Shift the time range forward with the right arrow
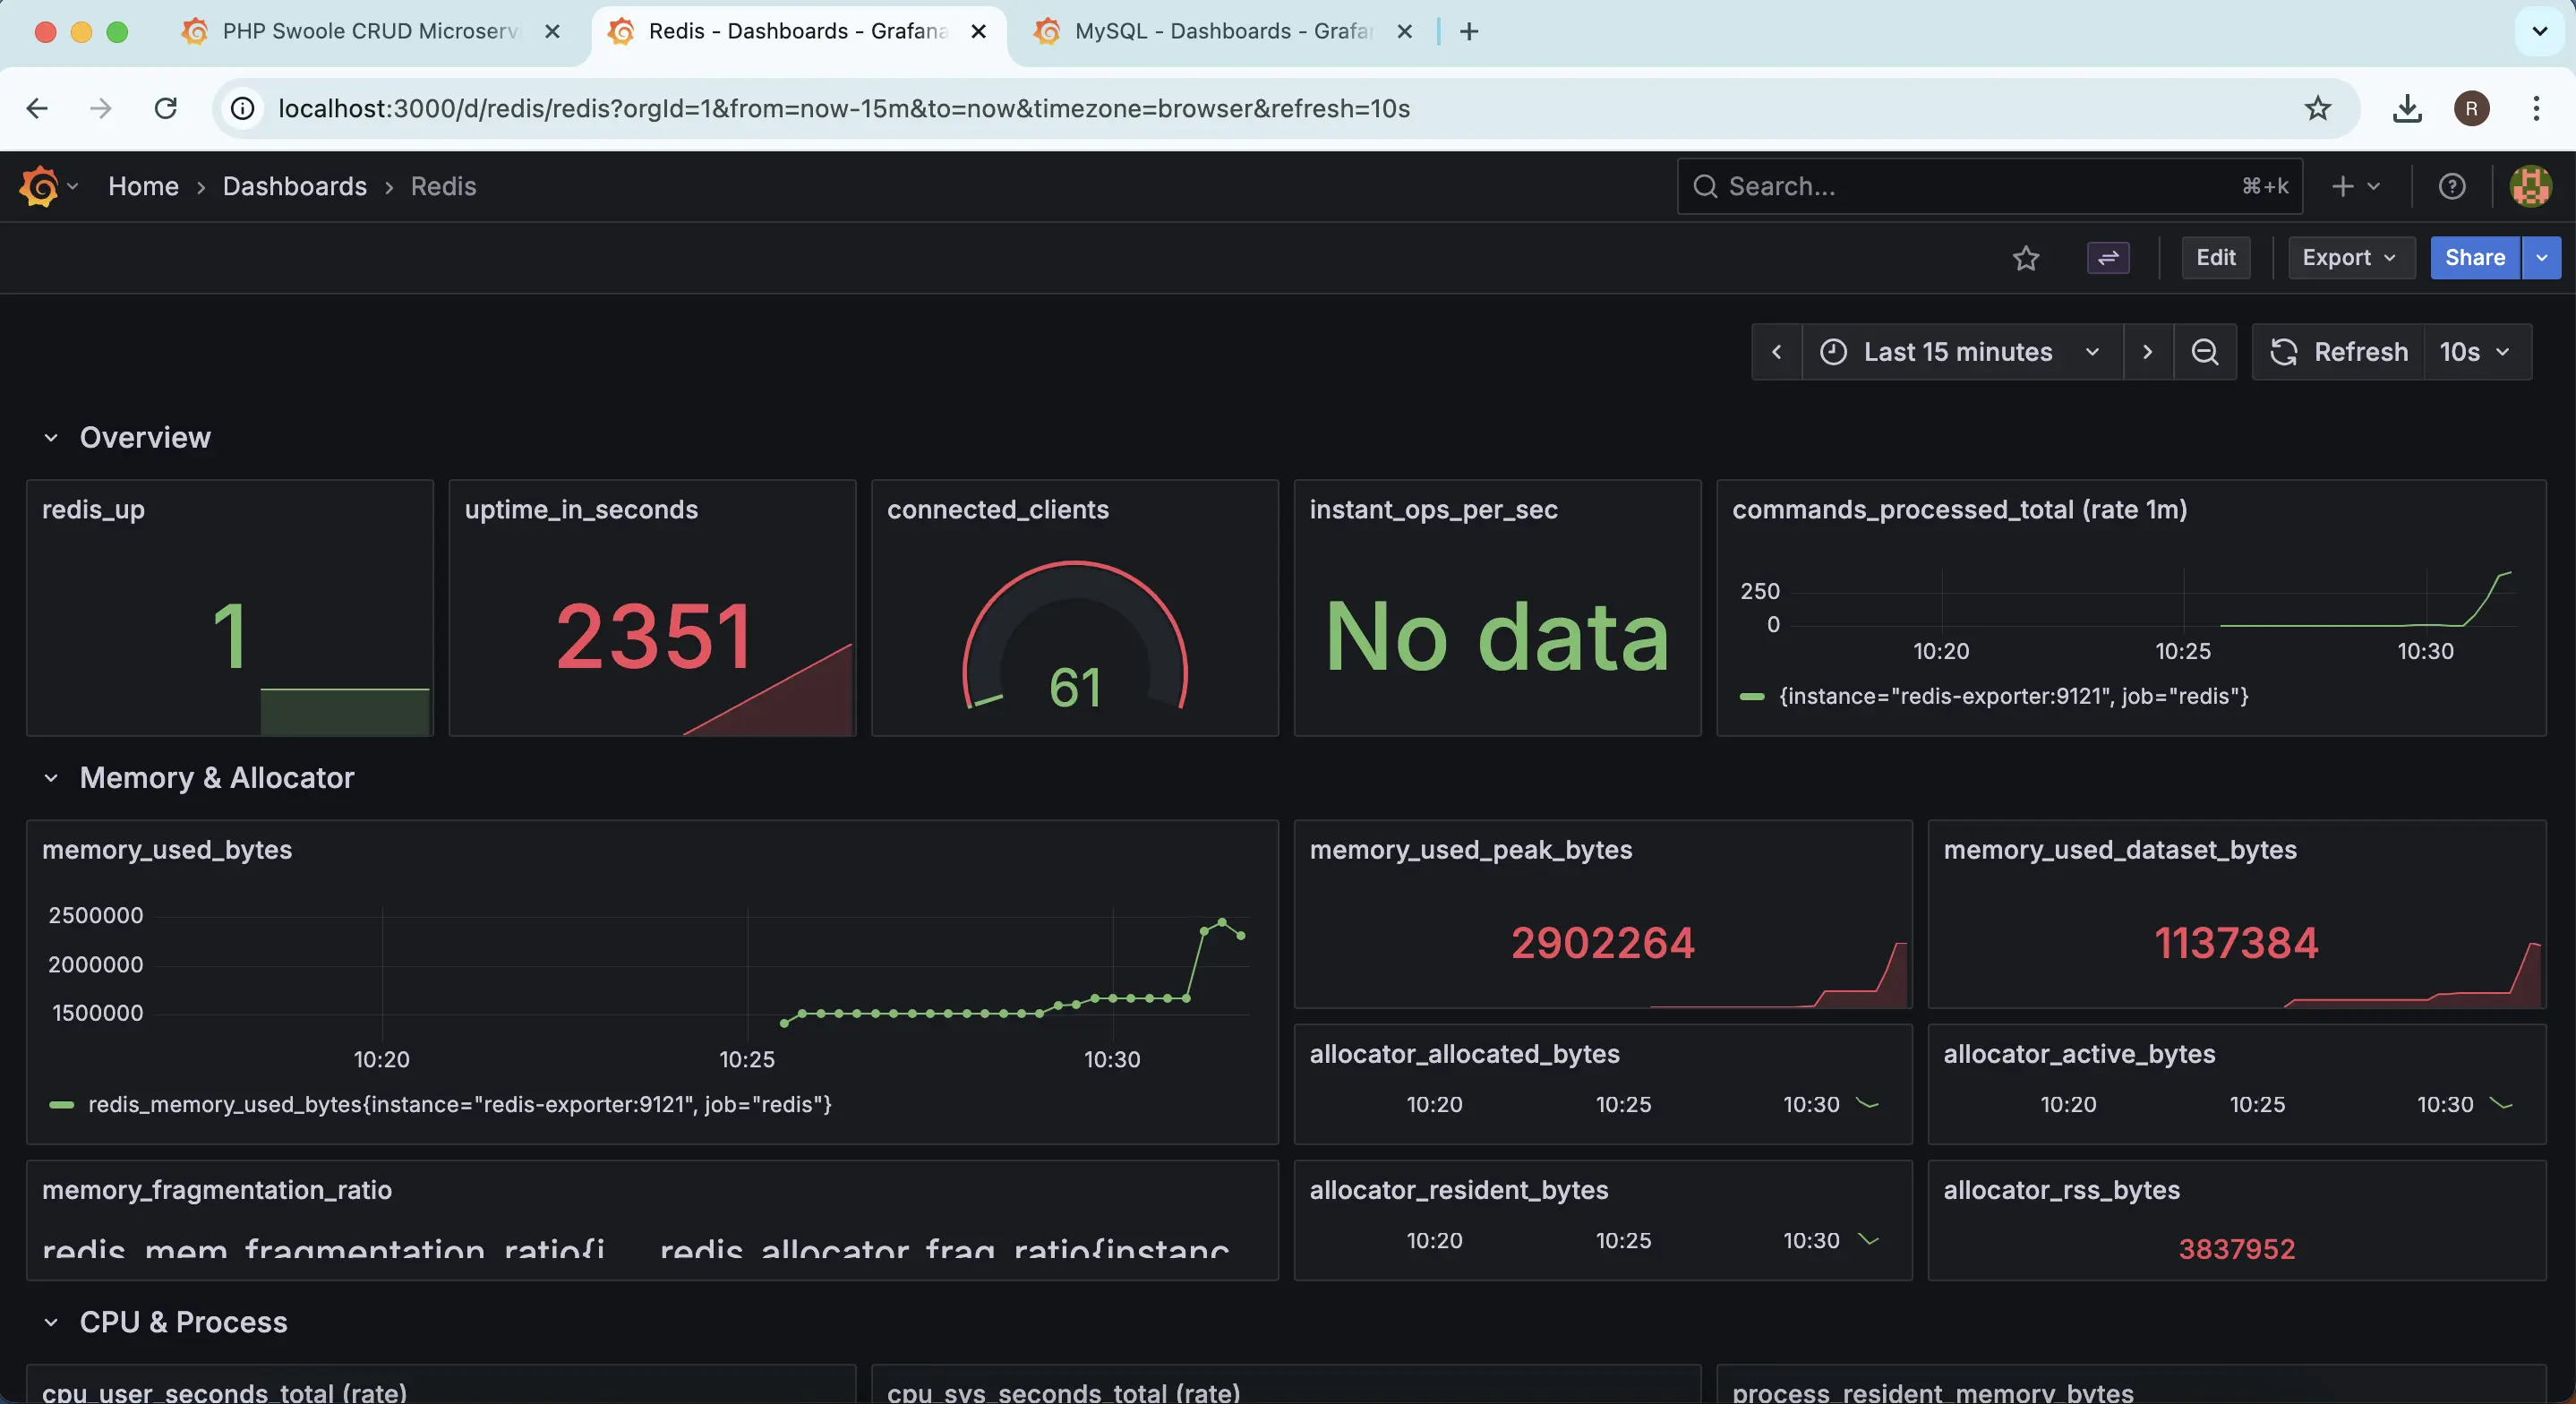The image size is (2576, 1404). 2148,352
